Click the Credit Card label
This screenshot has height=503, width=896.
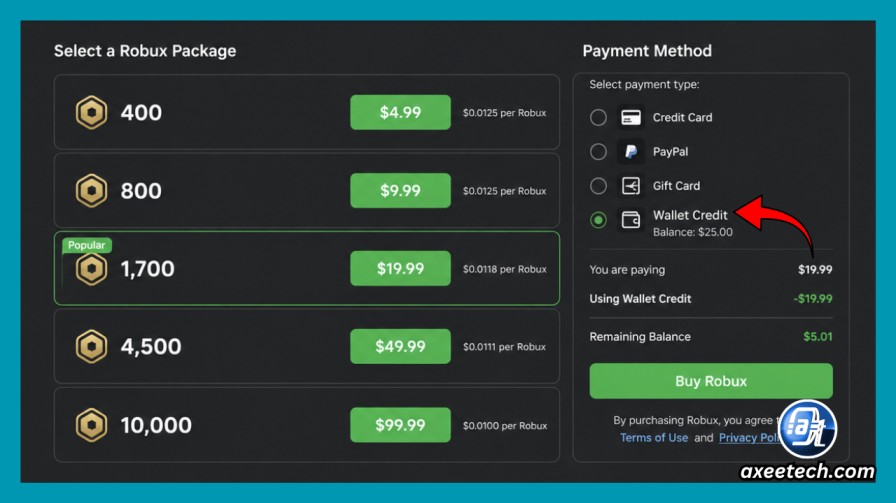tap(683, 118)
